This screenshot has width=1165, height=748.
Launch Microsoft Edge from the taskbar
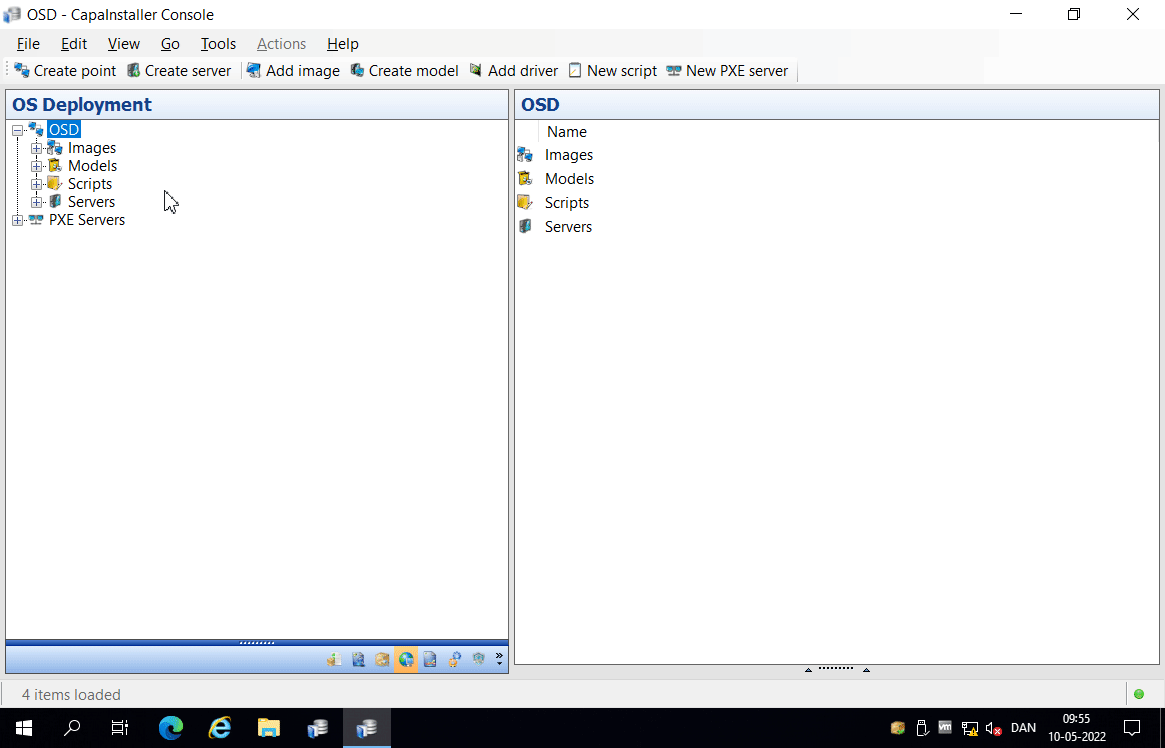[x=171, y=728]
